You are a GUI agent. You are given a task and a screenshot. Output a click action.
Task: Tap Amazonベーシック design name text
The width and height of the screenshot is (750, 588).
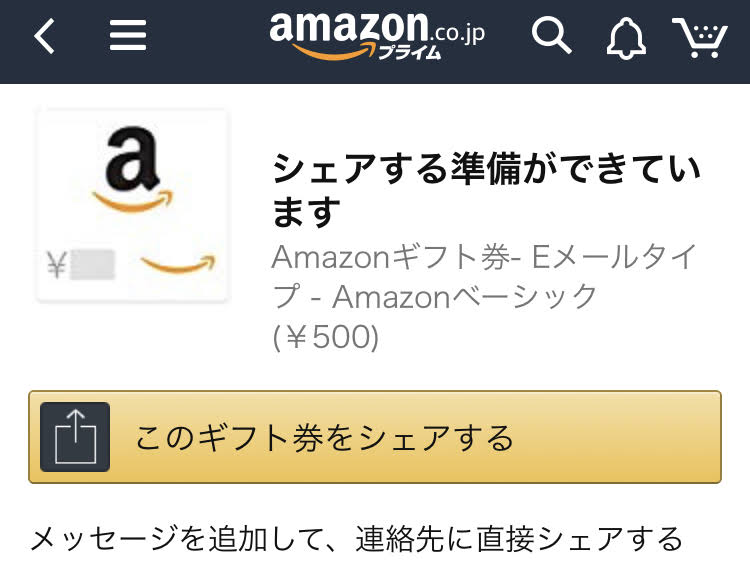coord(464,297)
